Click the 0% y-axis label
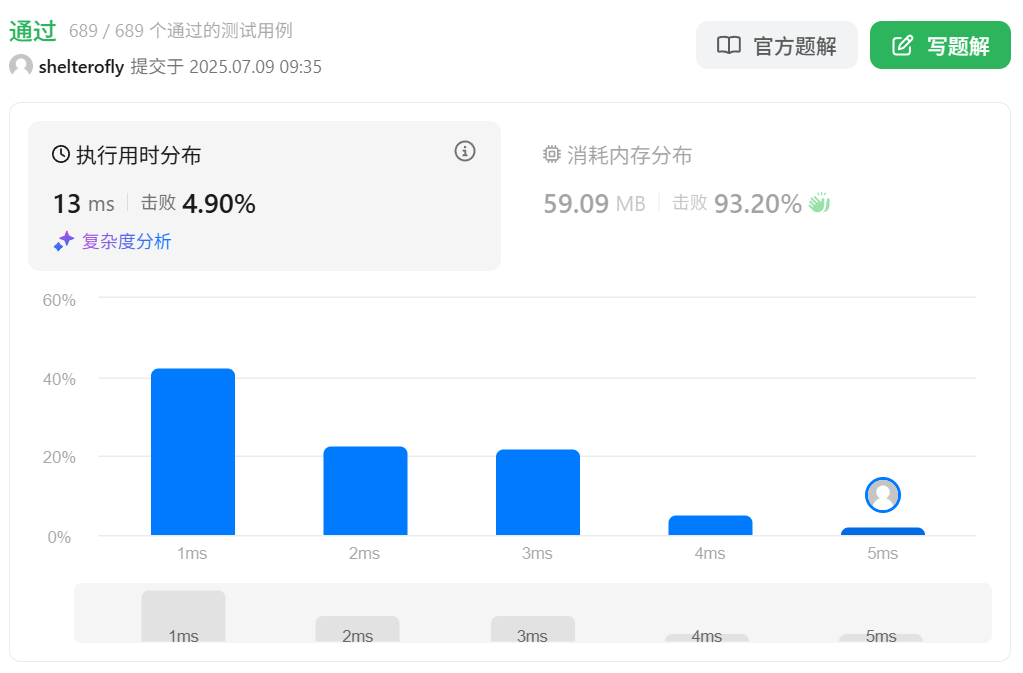 [x=59, y=537]
